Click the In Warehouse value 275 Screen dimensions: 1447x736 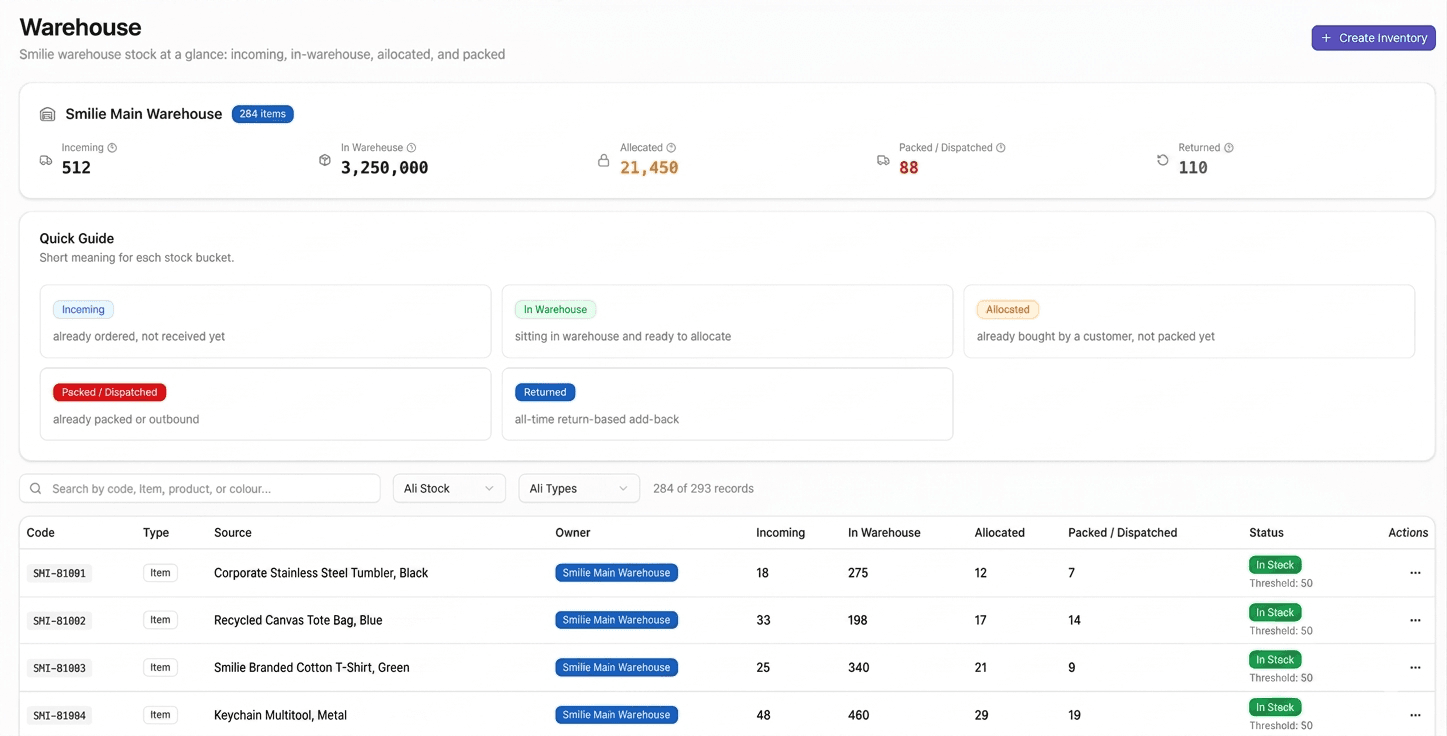tap(858, 573)
